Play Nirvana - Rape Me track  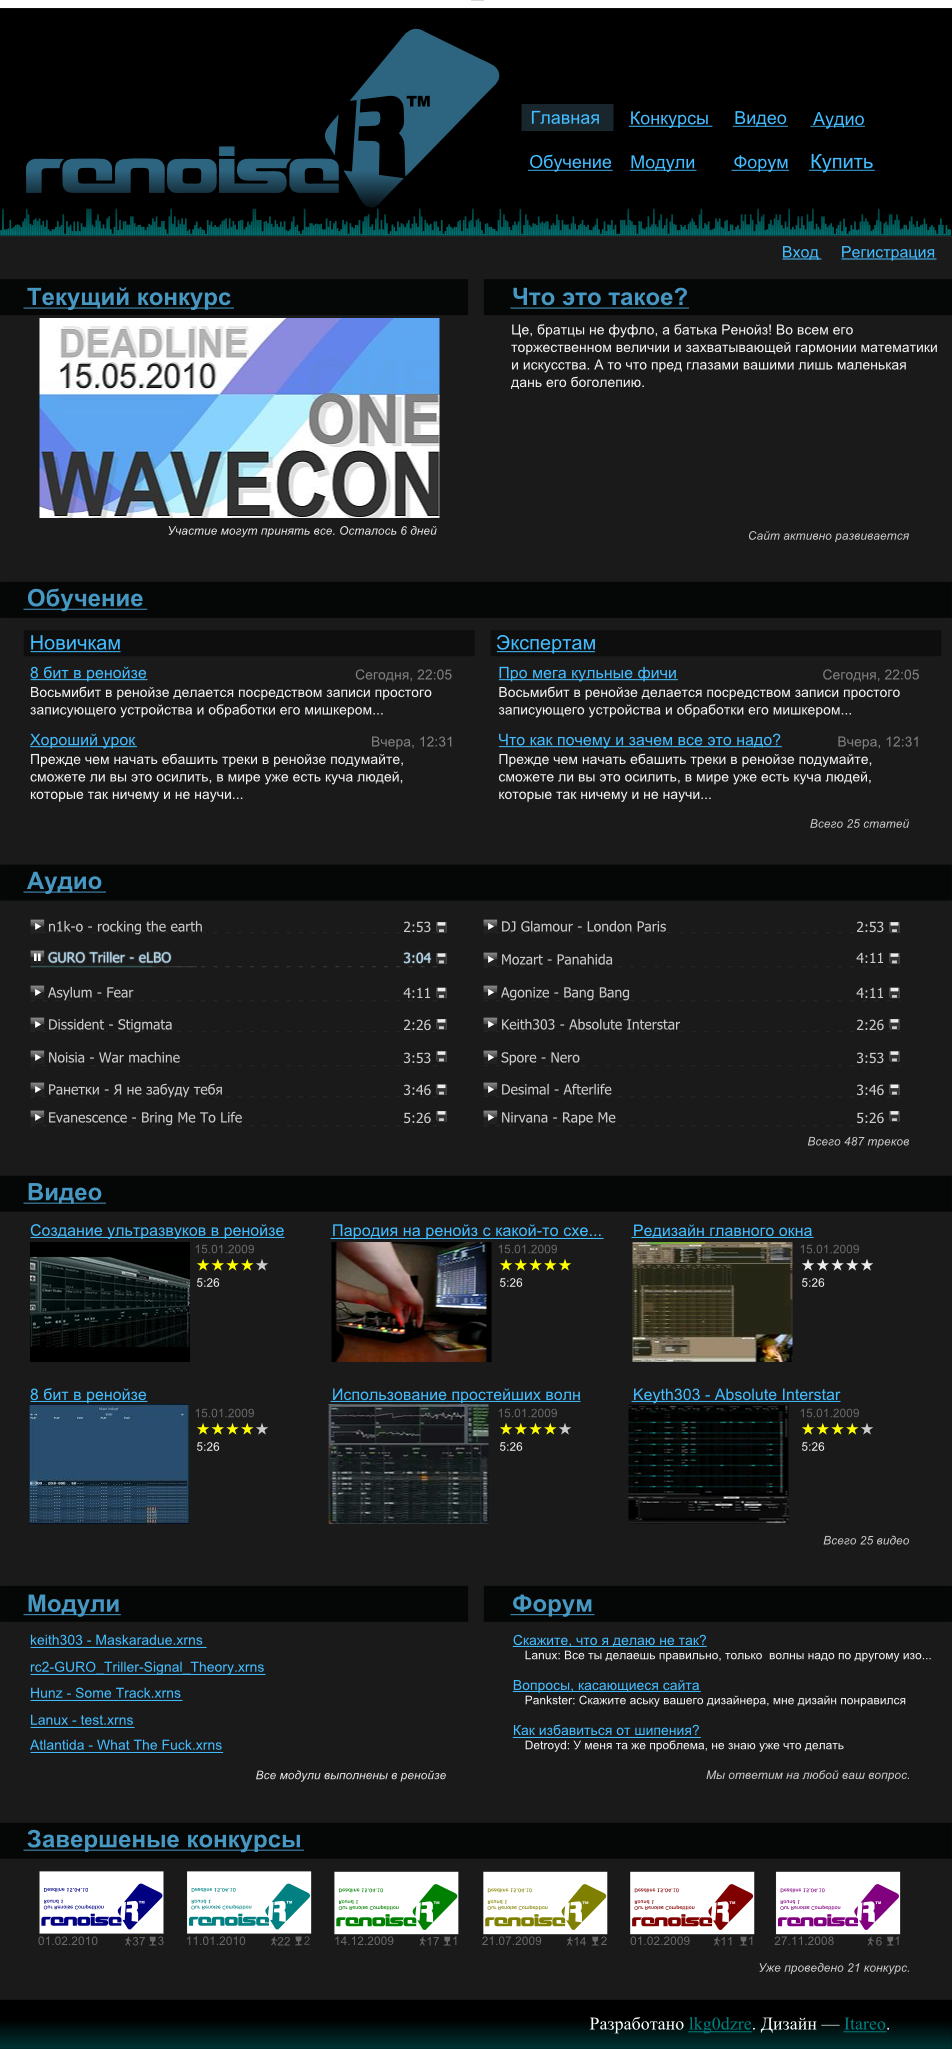pos(490,1117)
